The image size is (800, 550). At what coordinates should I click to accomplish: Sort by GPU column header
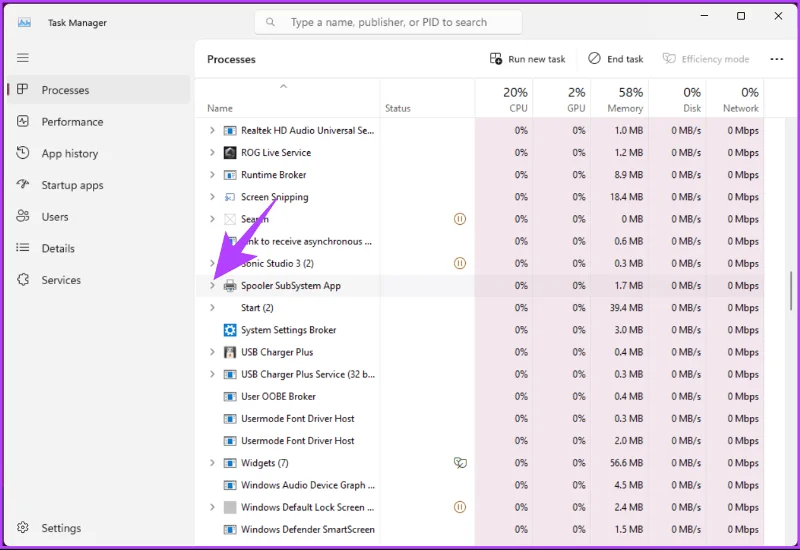point(562,99)
